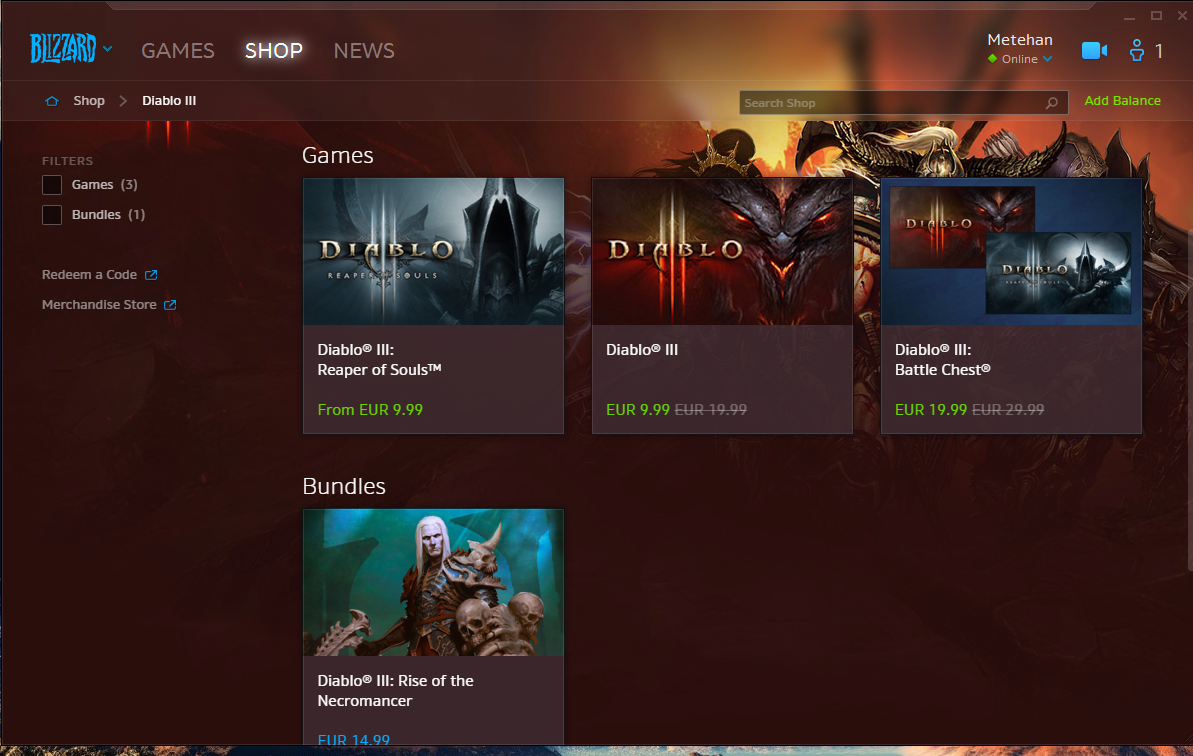The height and width of the screenshot is (756, 1193).
Task: Switch to the SHOP tab
Action: [x=274, y=50]
